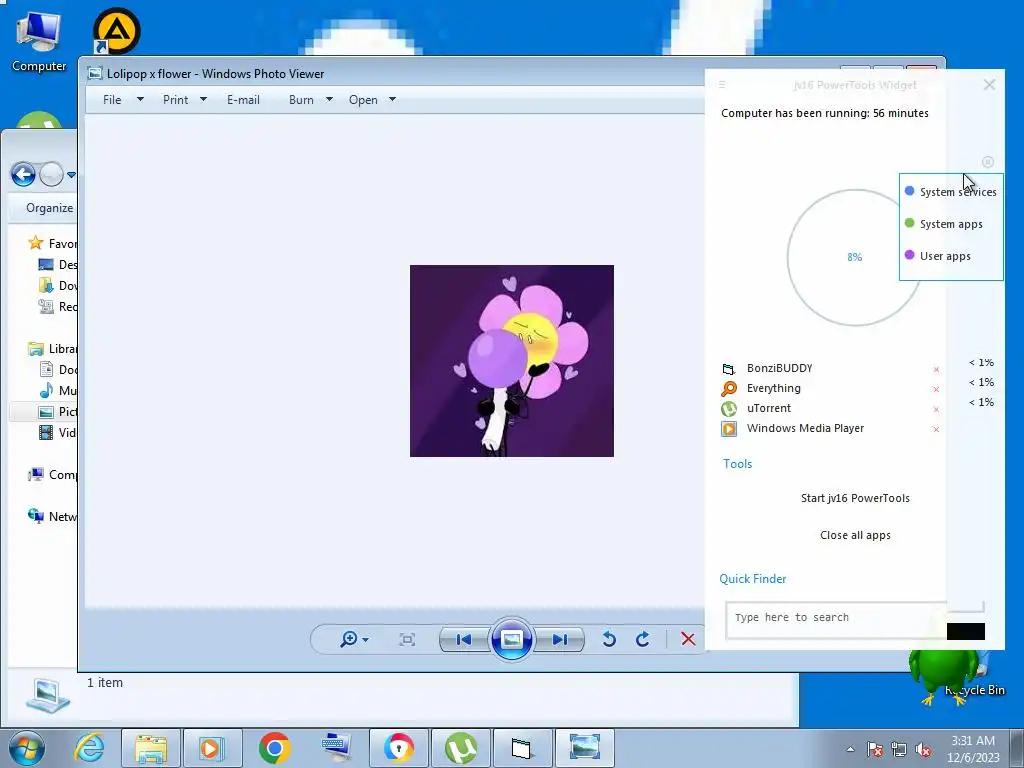Close Everything with its red x
Image resolution: width=1024 pixels, height=768 pixels.
pyautogui.click(x=936, y=389)
